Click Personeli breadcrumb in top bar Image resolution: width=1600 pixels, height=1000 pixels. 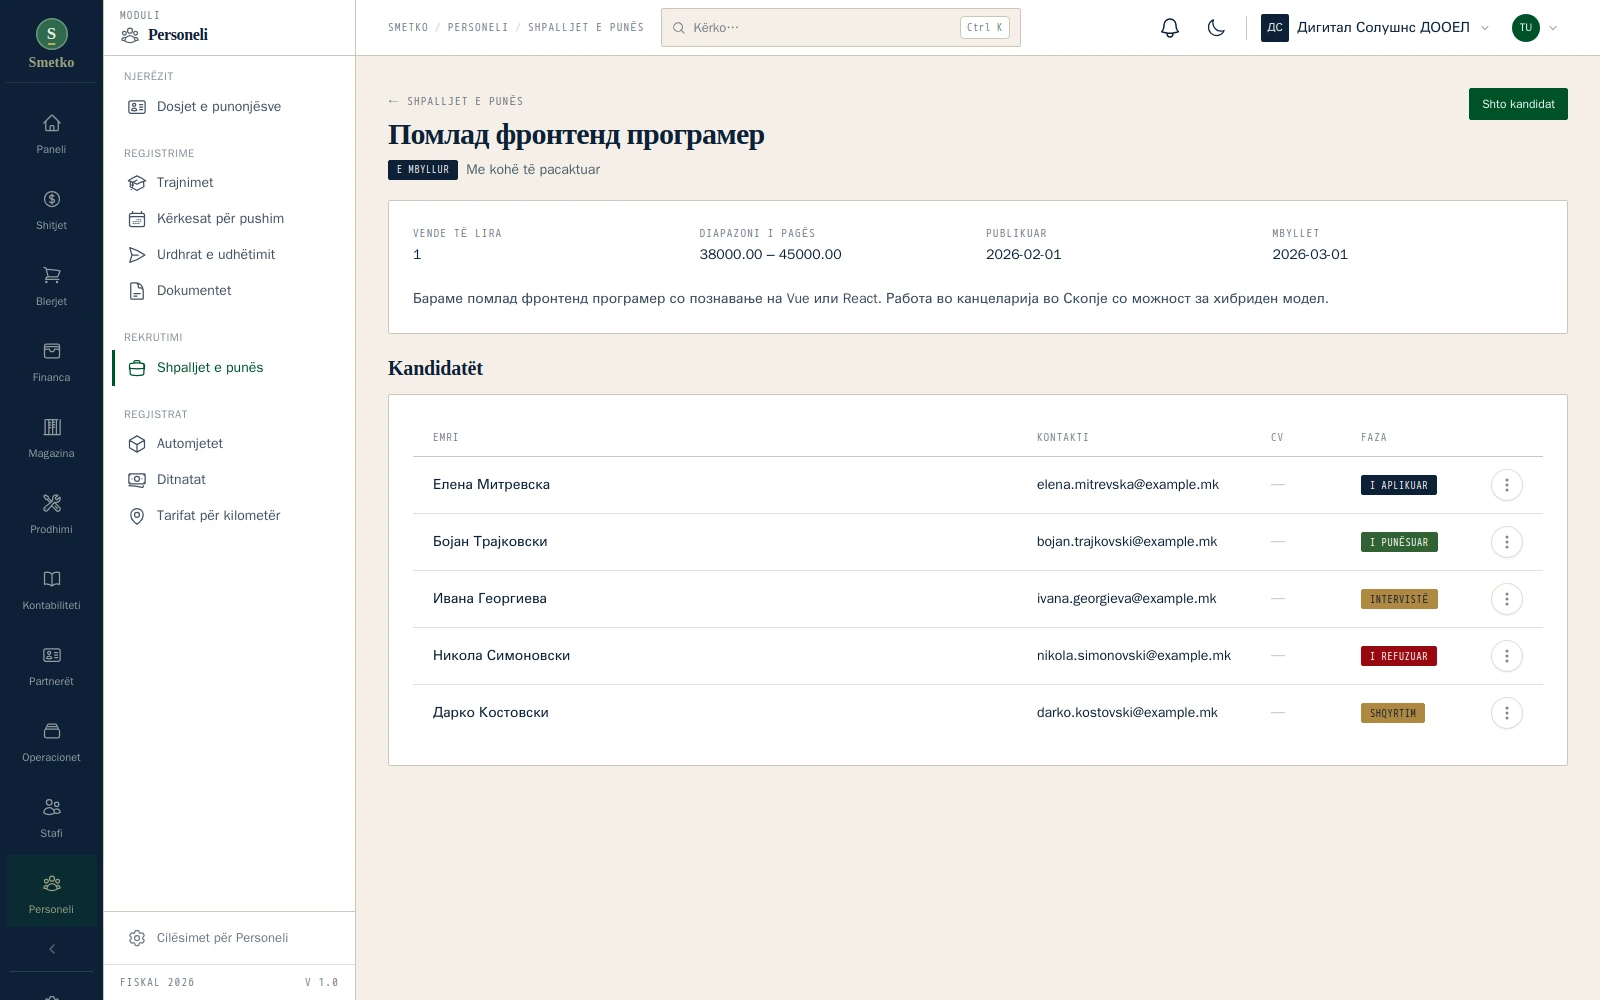click(478, 28)
